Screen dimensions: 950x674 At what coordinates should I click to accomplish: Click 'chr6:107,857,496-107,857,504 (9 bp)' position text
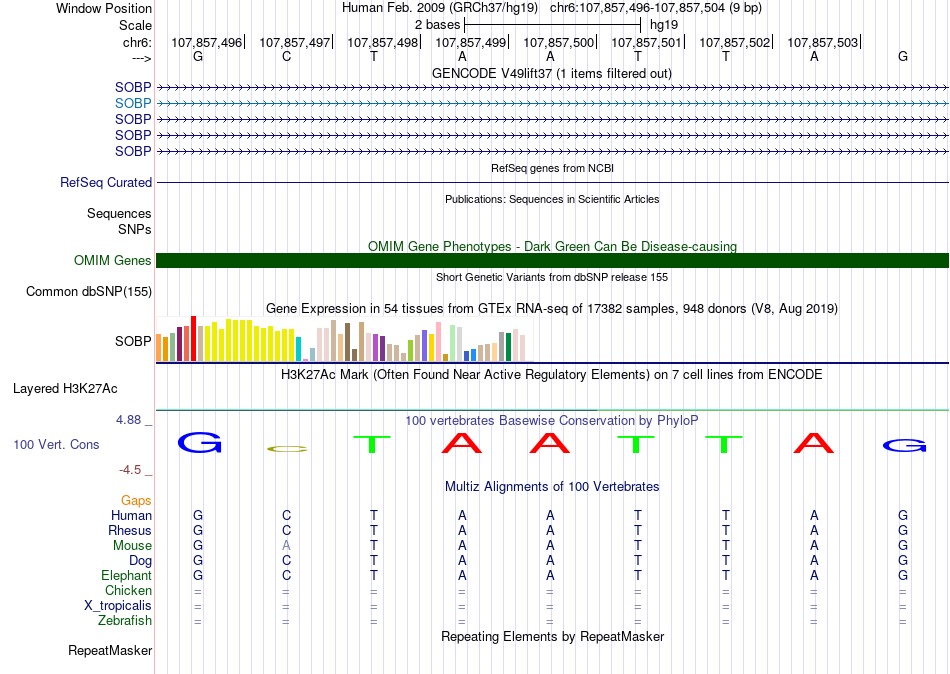(x=656, y=8)
